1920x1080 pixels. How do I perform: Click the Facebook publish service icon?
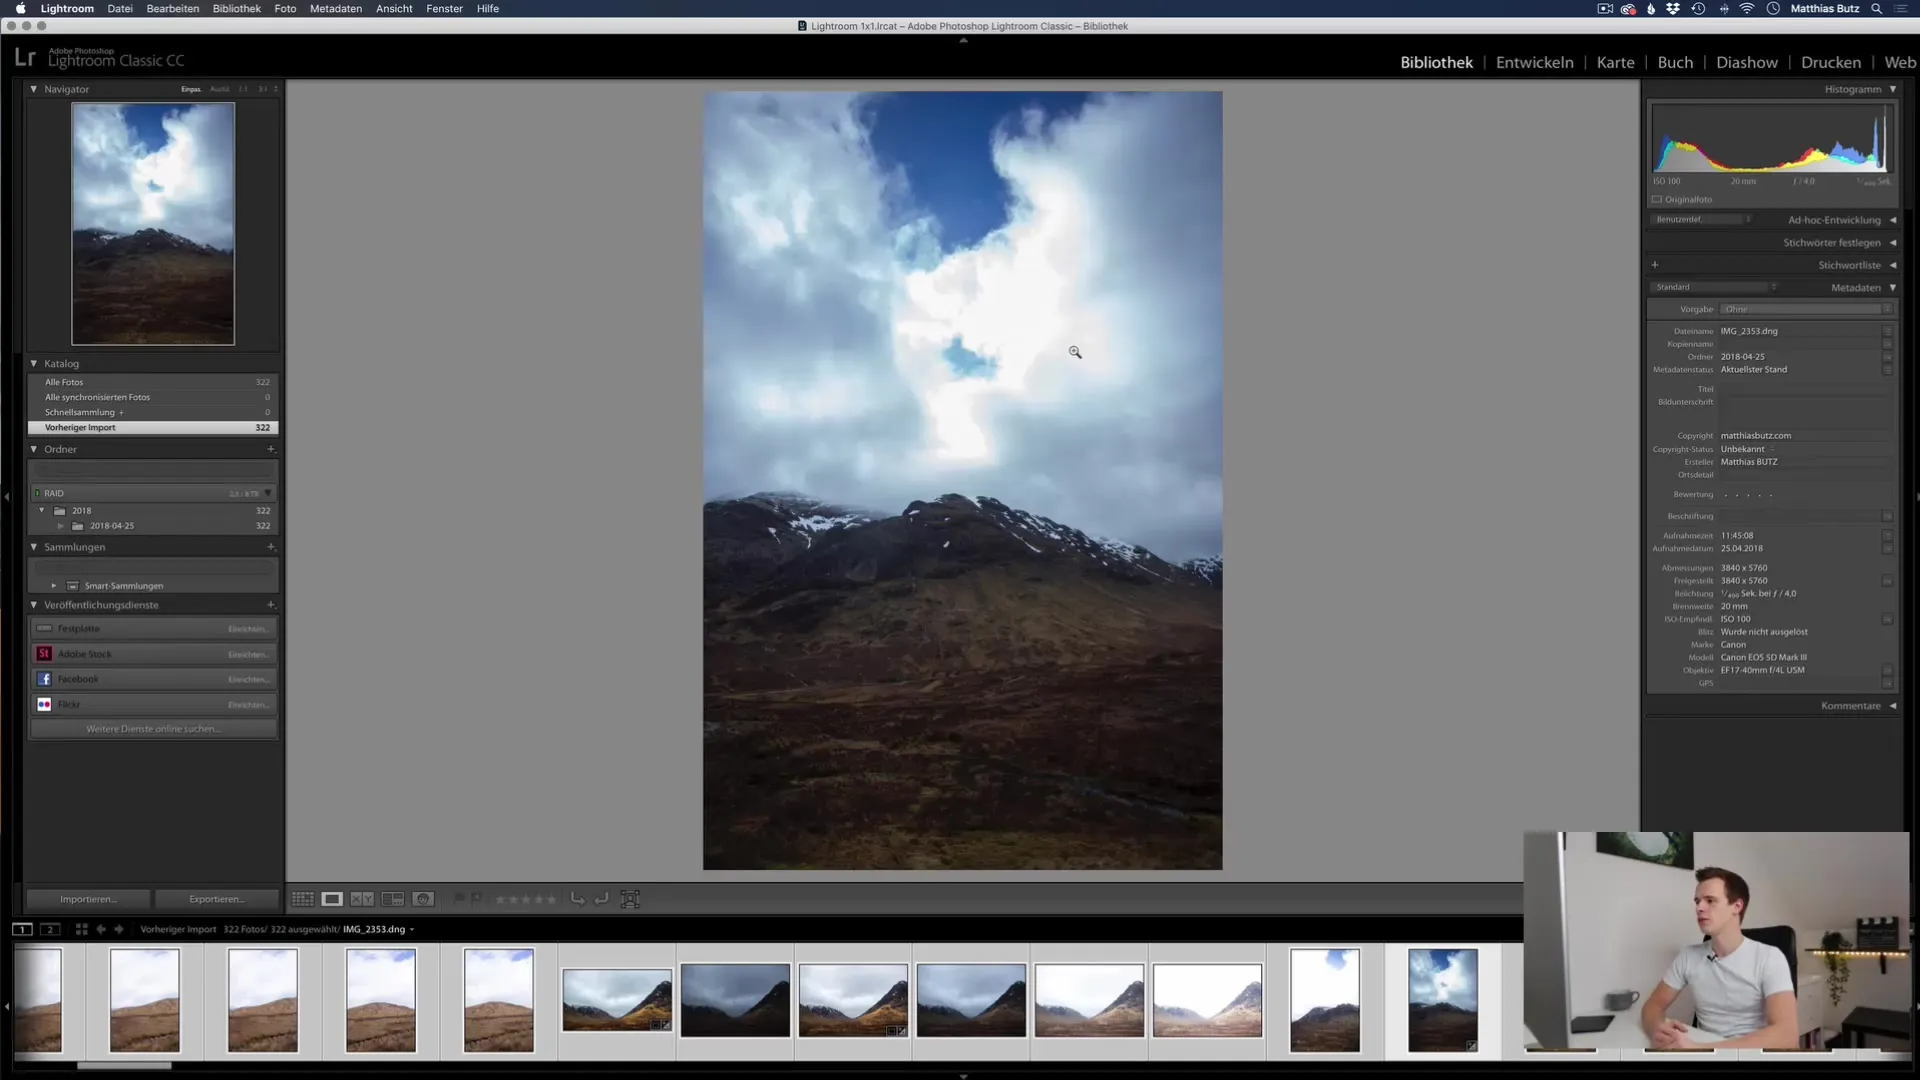pyautogui.click(x=44, y=679)
